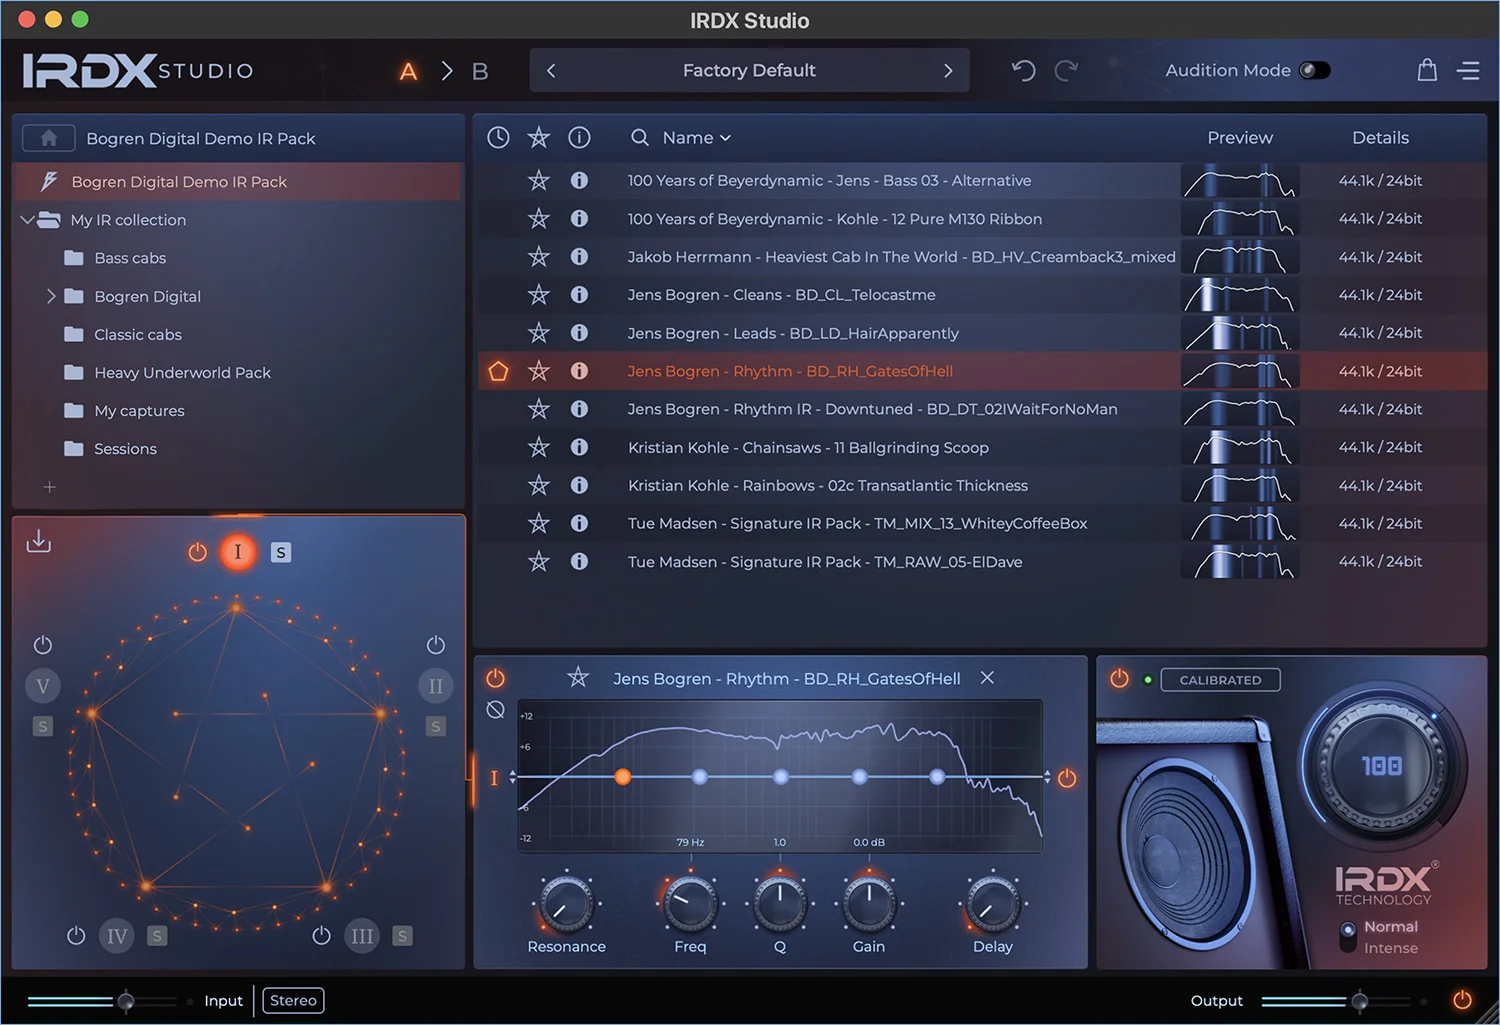The width and height of the screenshot is (1500, 1025).
Task: Select slot III in the pentagon mixer
Action: coord(362,936)
